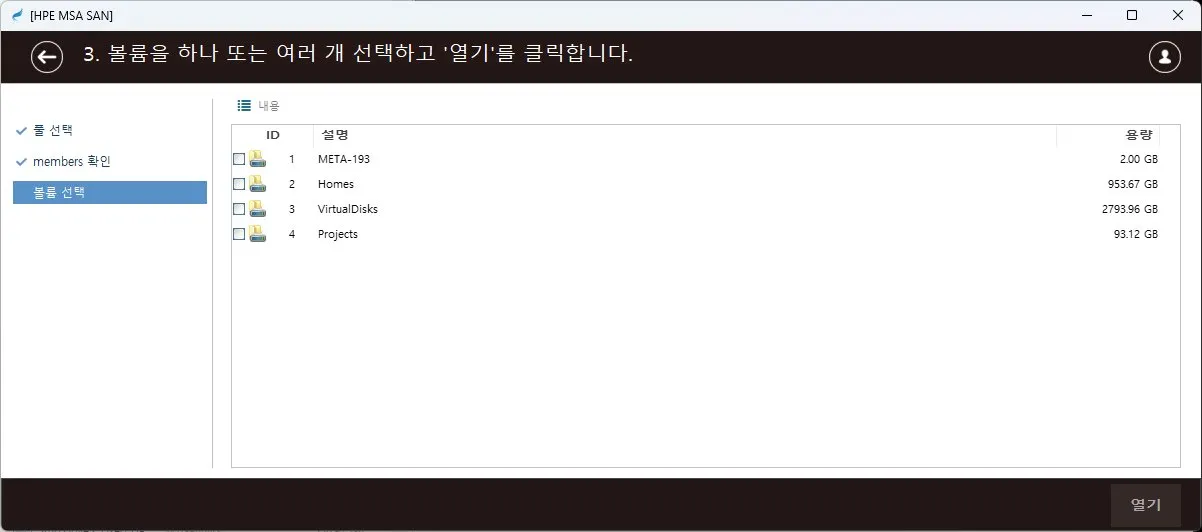Minimize the HPE MSA SAN window

pos(1087,15)
